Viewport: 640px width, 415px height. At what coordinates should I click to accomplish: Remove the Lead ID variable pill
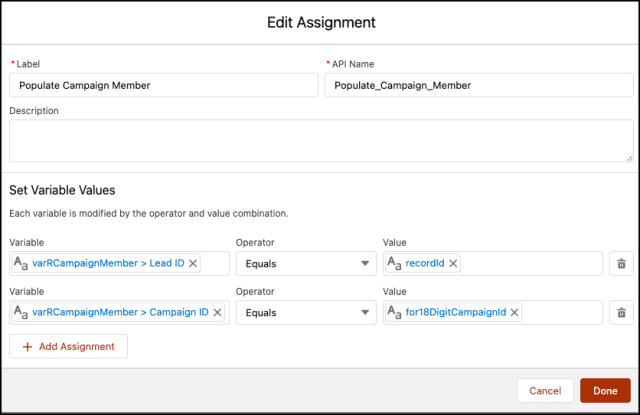(x=193, y=264)
